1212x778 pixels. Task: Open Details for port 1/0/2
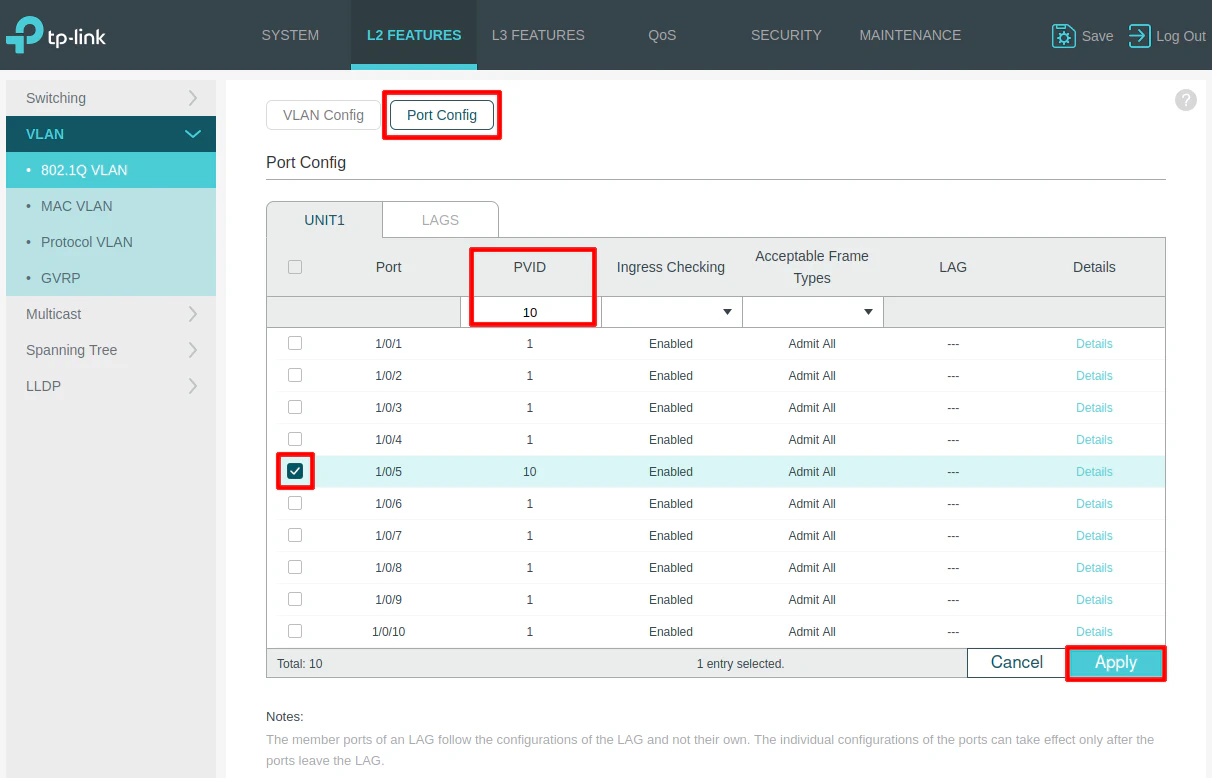(1094, 376)
